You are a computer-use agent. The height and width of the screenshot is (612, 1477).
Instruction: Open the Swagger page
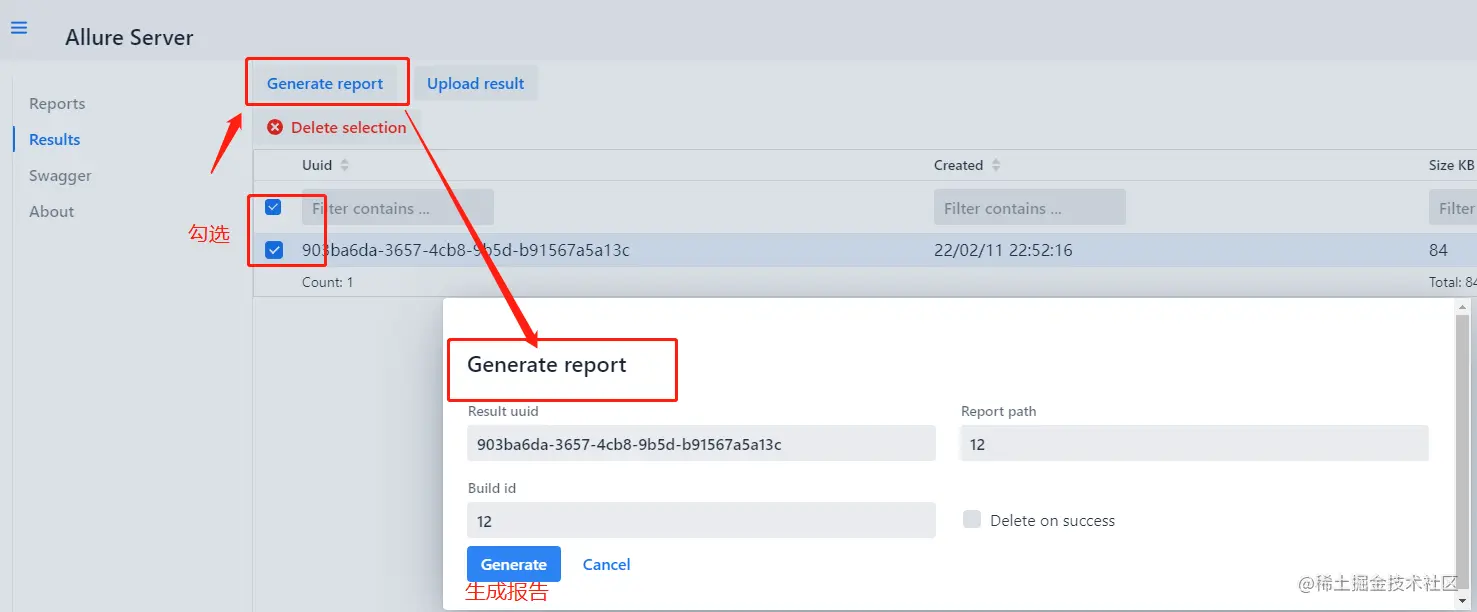point(60,176)
